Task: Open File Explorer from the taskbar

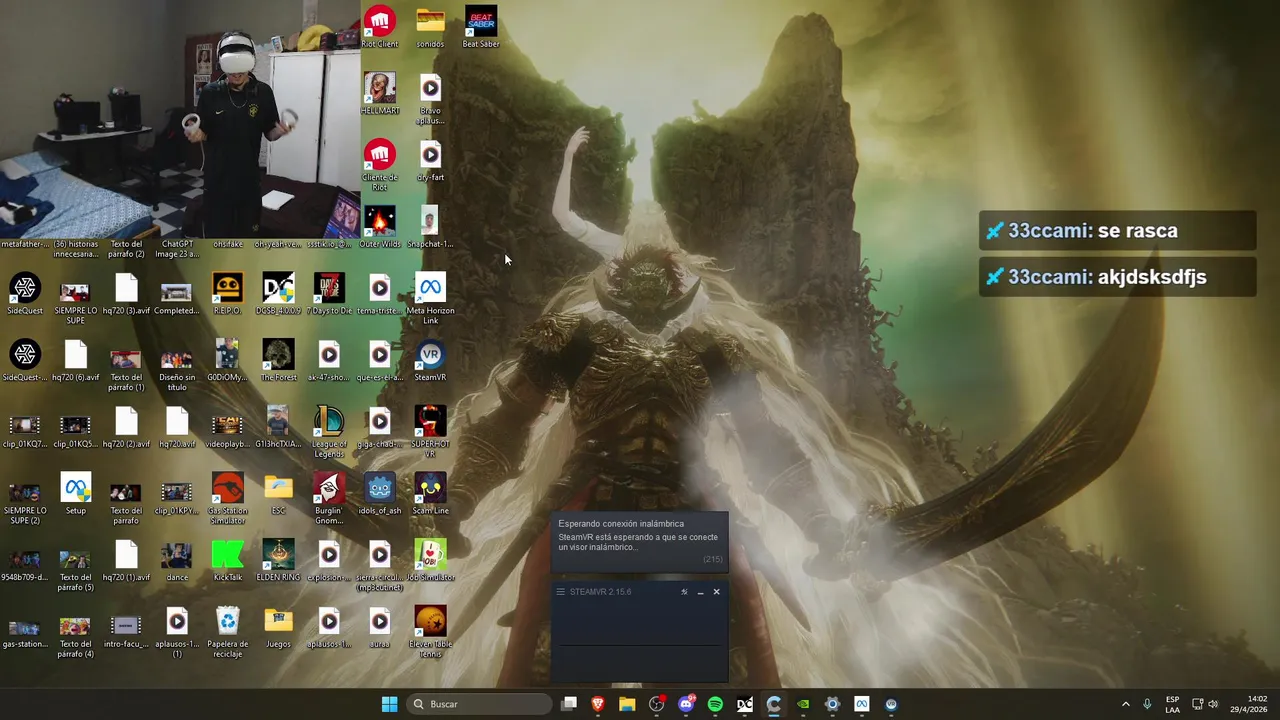Action: (x=627, y=704)
